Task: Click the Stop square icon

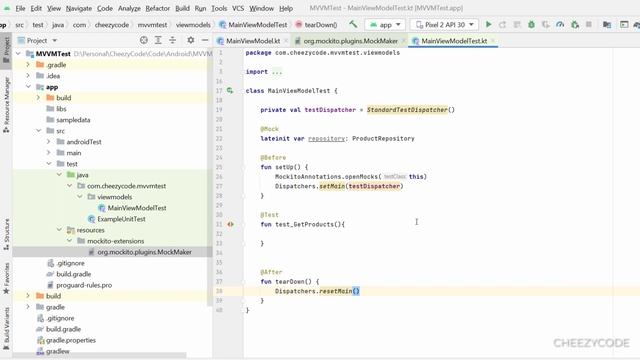Action: coord(589,24)
